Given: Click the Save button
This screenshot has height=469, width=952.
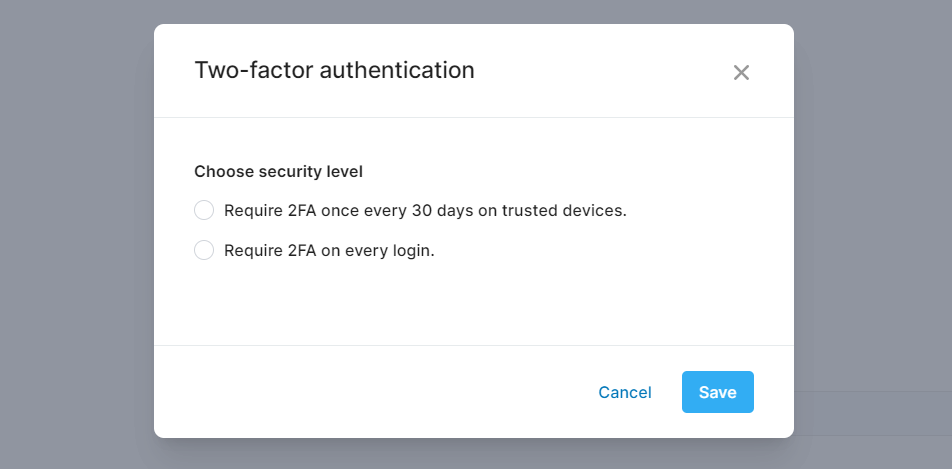Looking at the screenshot, I should 717,392.
